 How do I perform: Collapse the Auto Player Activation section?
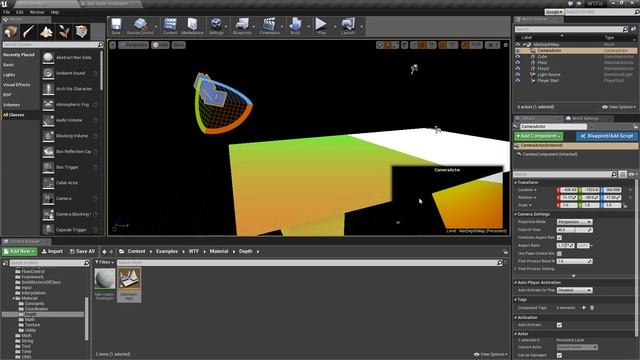516,282
